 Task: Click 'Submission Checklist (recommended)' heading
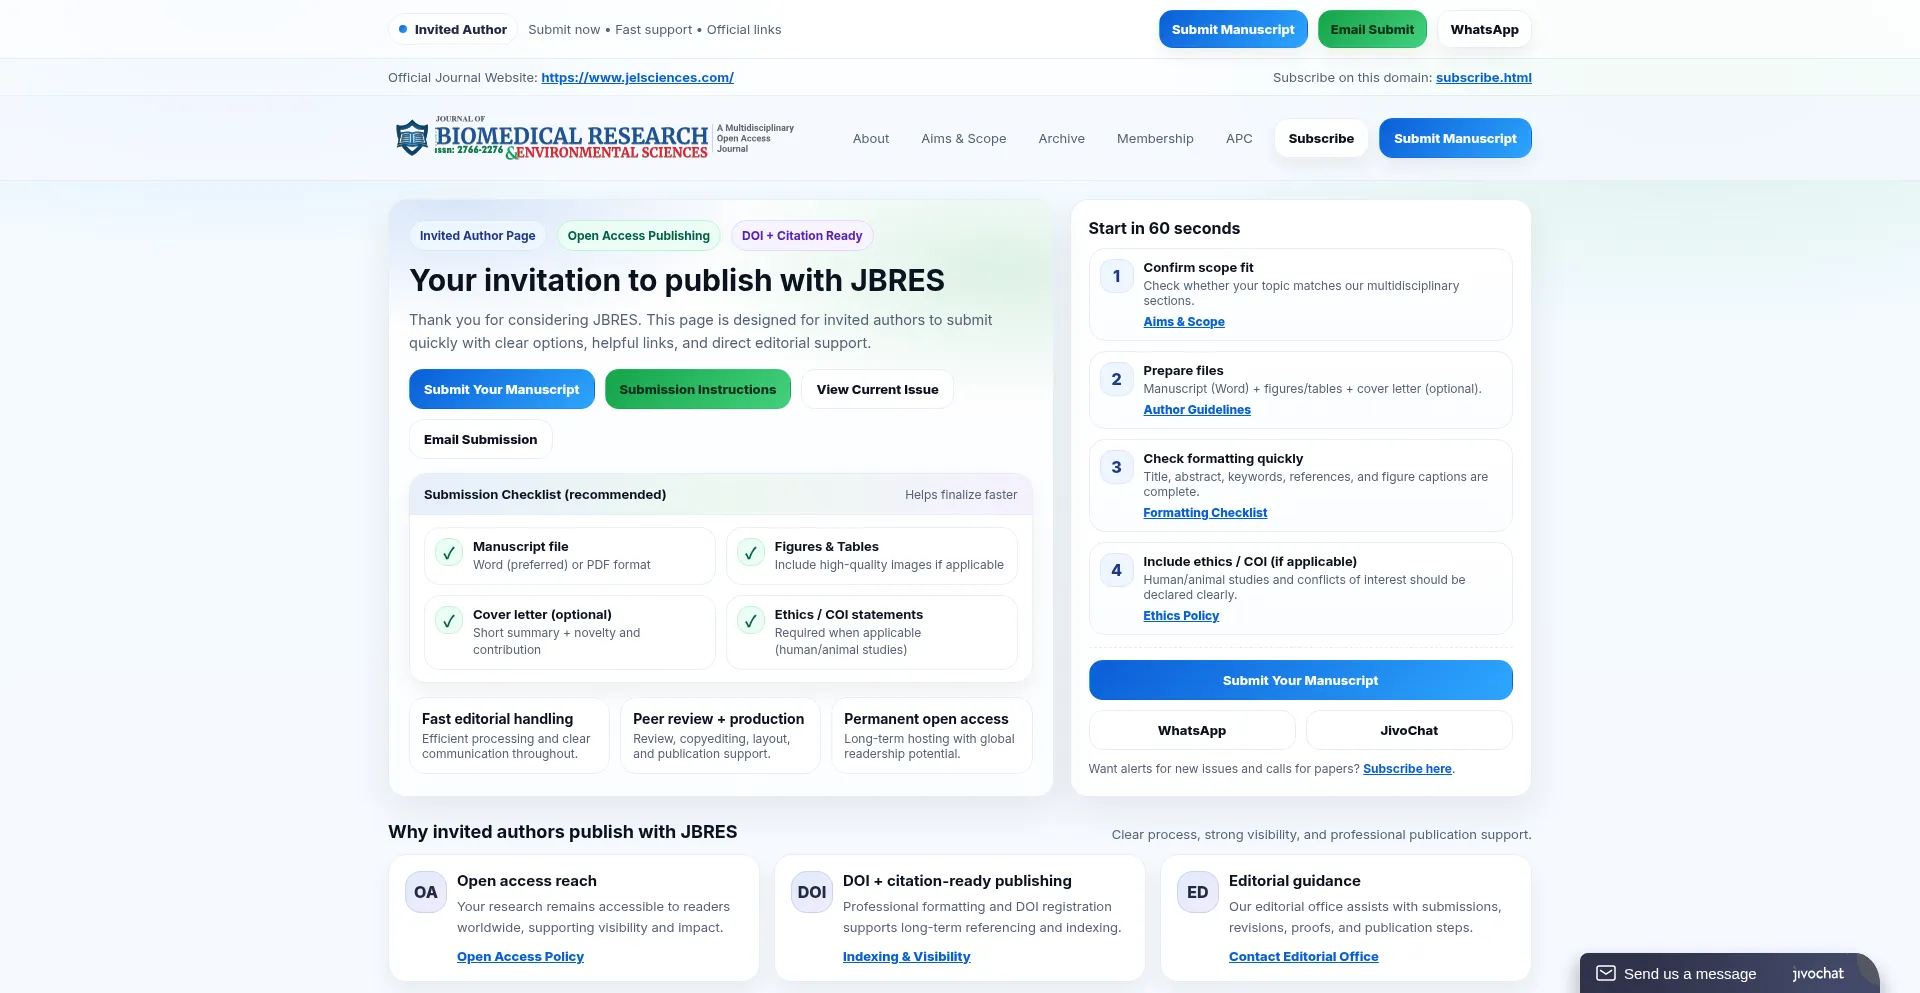click(545, 494)
